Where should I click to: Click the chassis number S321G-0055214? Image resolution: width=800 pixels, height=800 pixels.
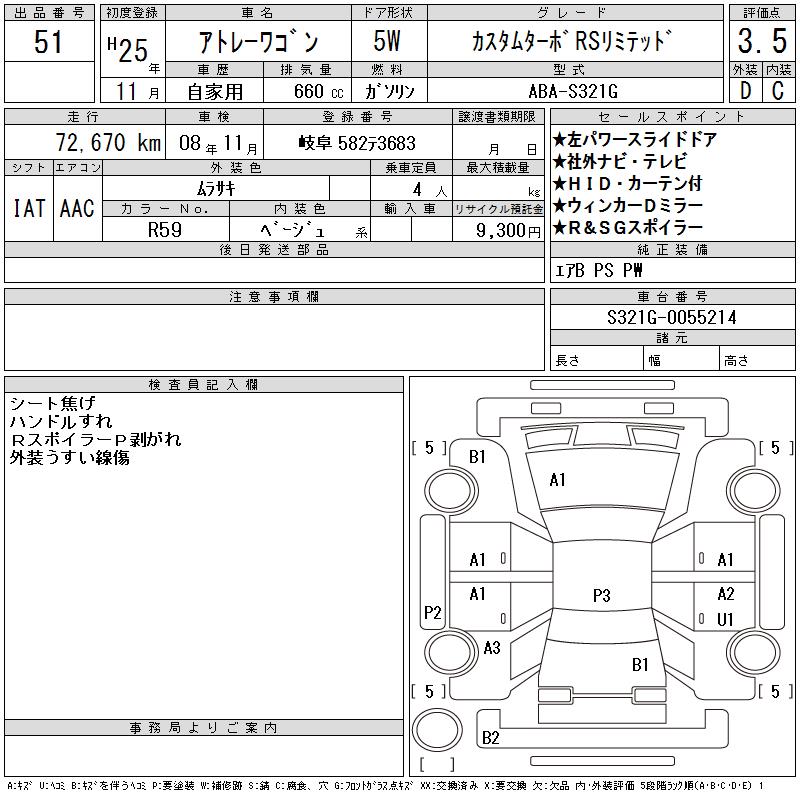pos(672,317)
